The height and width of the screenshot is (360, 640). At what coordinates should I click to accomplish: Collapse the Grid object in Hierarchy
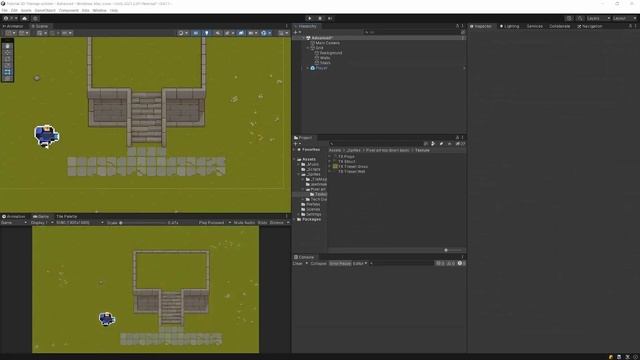(x=308, y=48)
